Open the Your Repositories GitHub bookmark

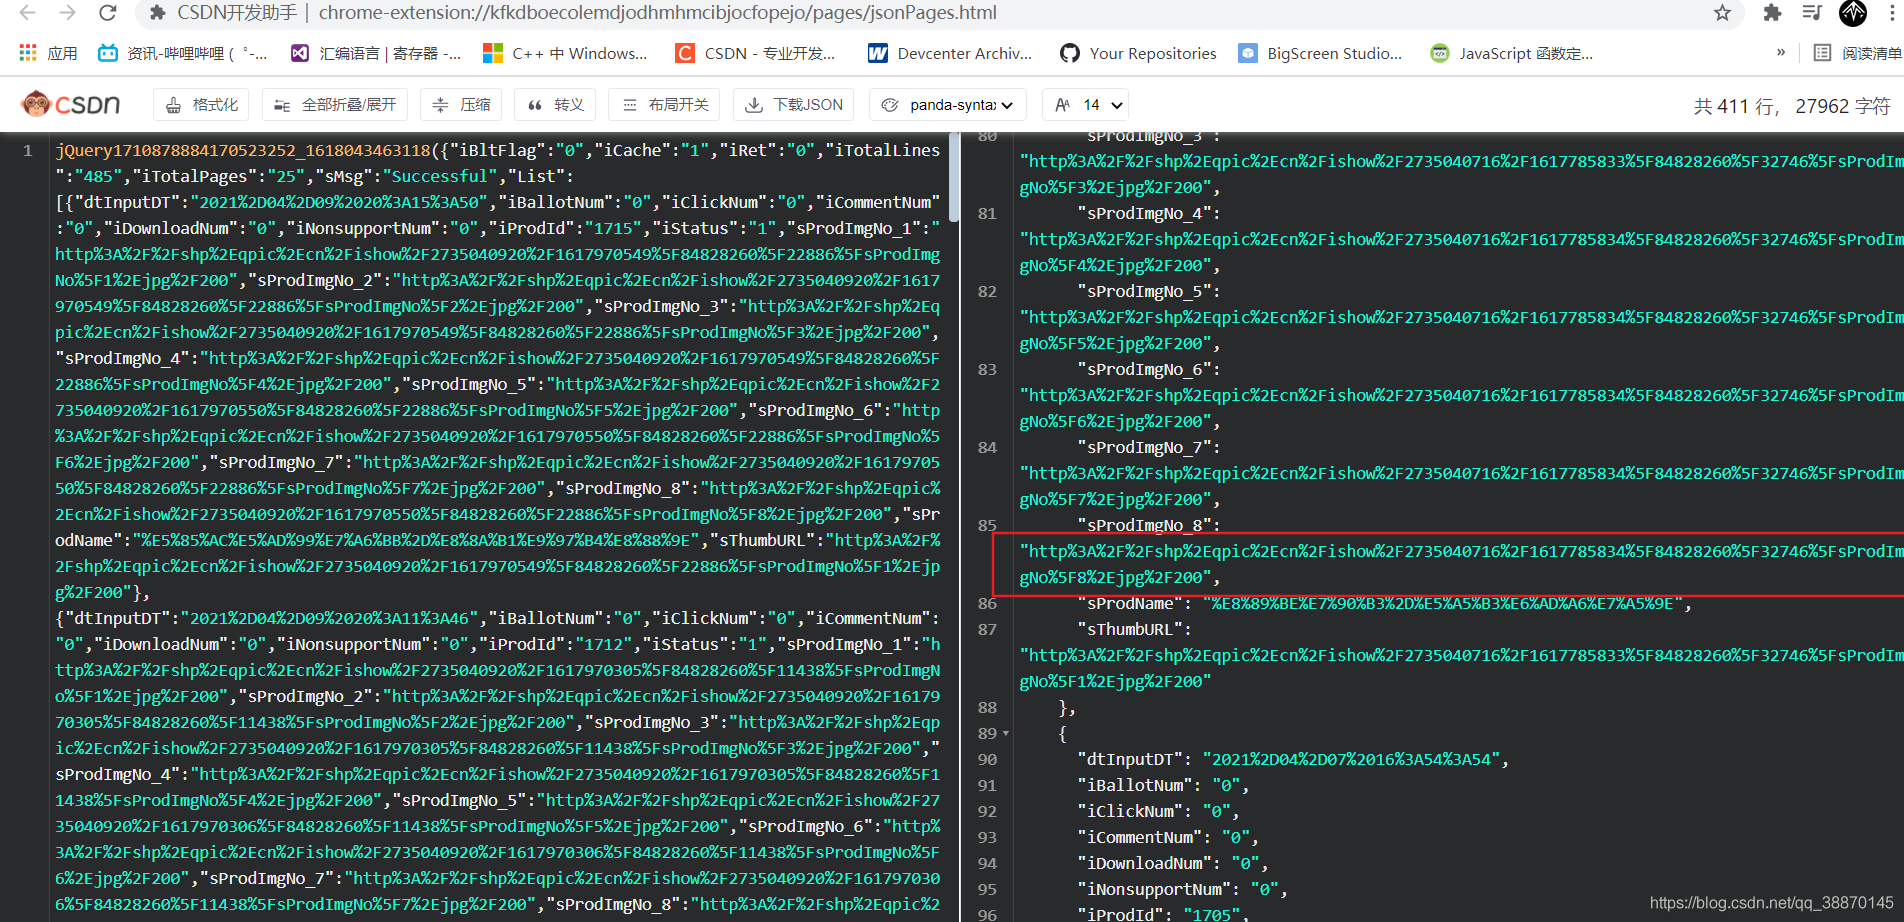[1138, 53]
